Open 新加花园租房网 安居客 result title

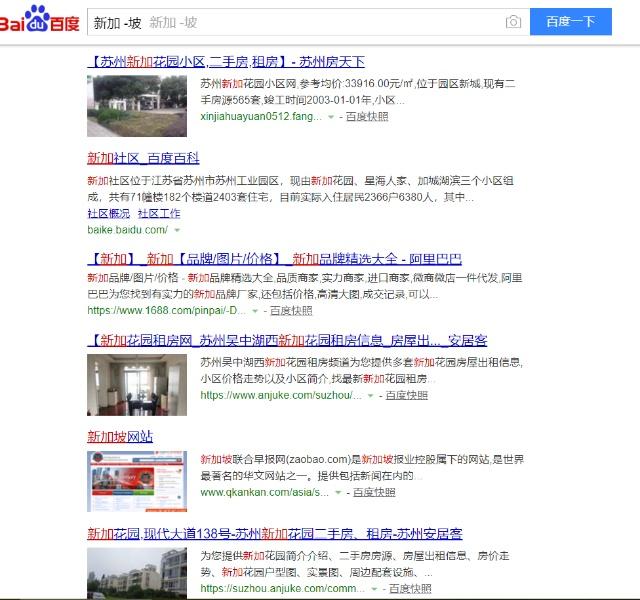[287, 340]
